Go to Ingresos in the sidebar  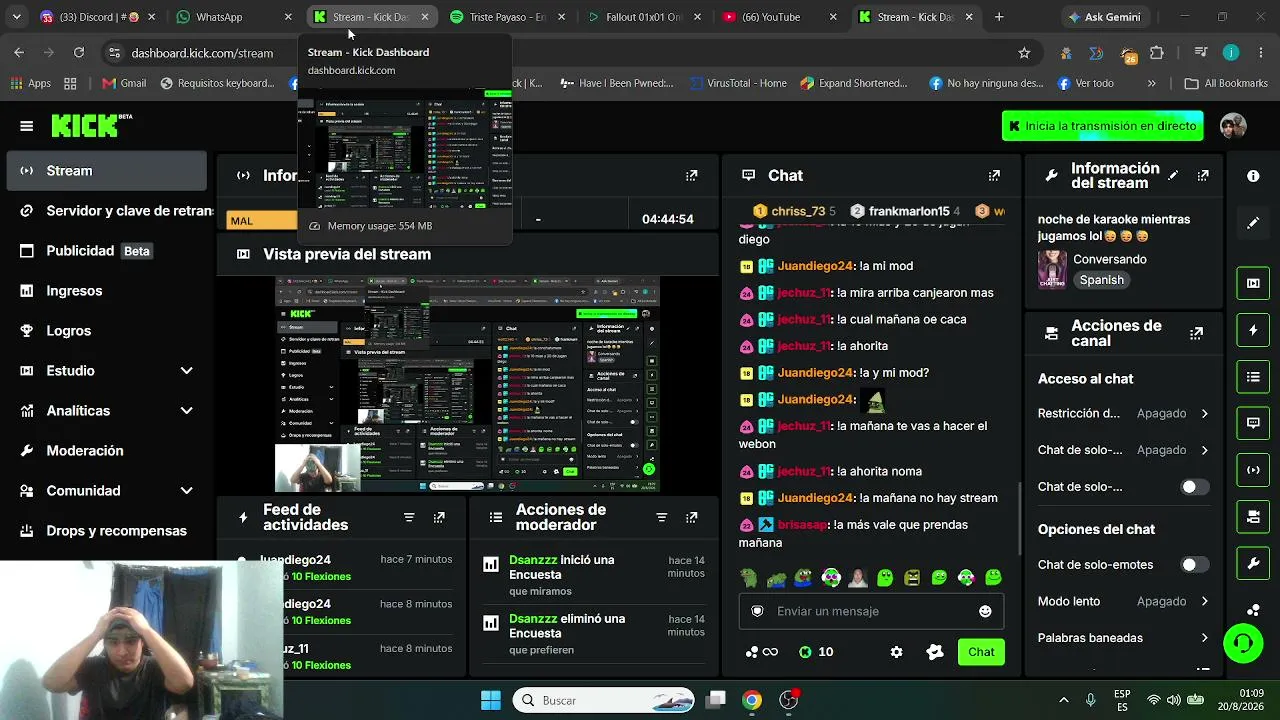tap(106, 291)
